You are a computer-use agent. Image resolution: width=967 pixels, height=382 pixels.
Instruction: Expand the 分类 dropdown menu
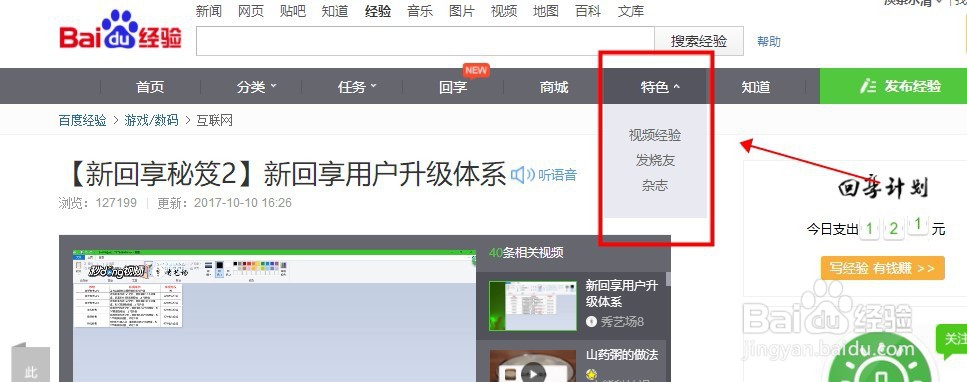tap(257, 87)
